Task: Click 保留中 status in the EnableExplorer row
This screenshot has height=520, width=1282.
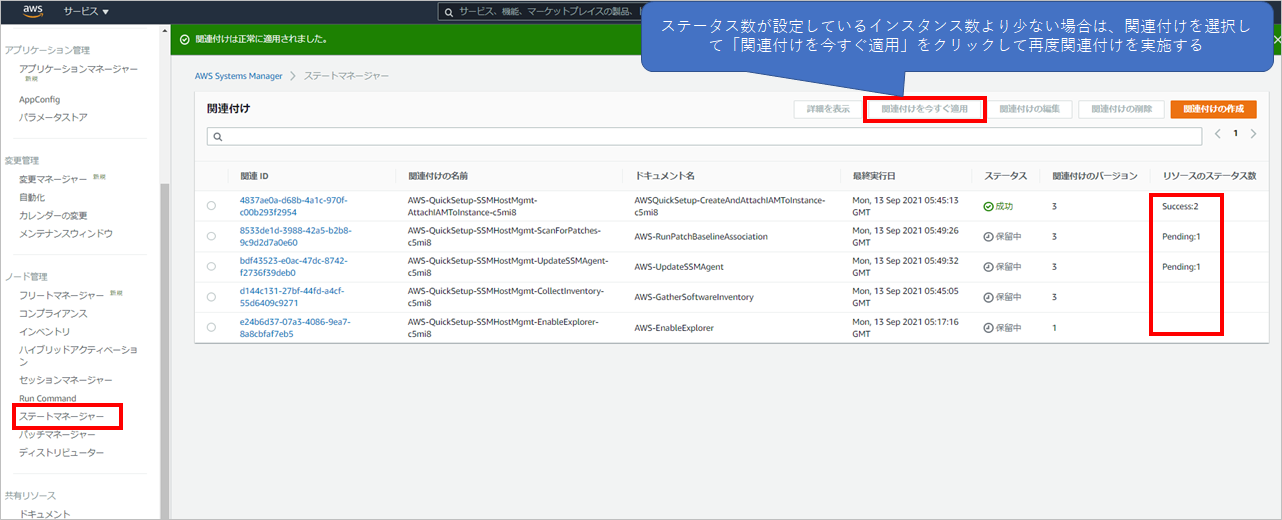Action: (1002, 327)
